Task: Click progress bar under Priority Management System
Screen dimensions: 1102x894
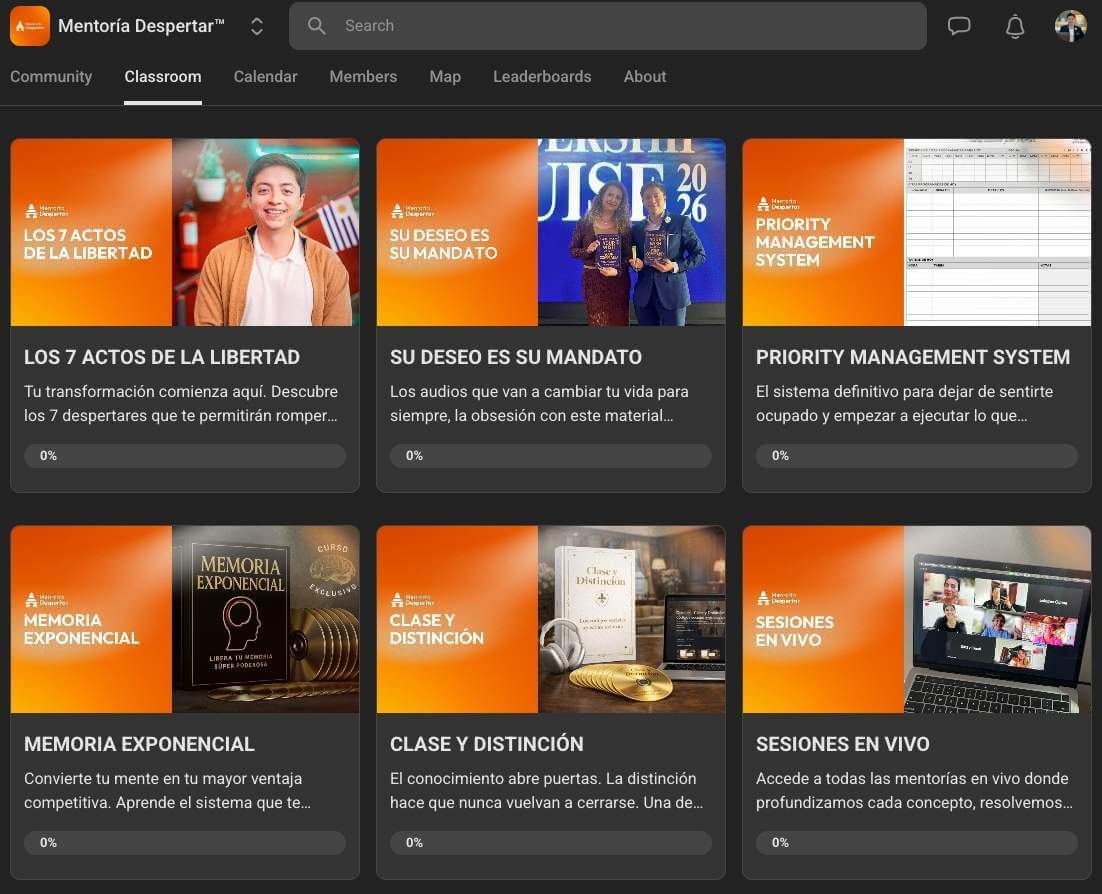Action: coord(916,455)
